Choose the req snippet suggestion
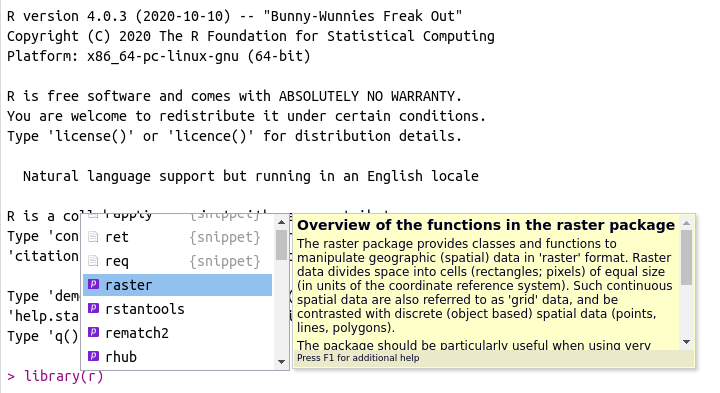 (x=177, y=261)
